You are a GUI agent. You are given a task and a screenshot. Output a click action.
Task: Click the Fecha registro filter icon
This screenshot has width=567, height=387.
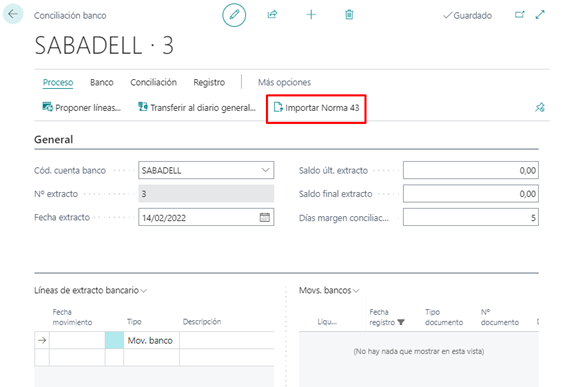click(x=401, y=322)
